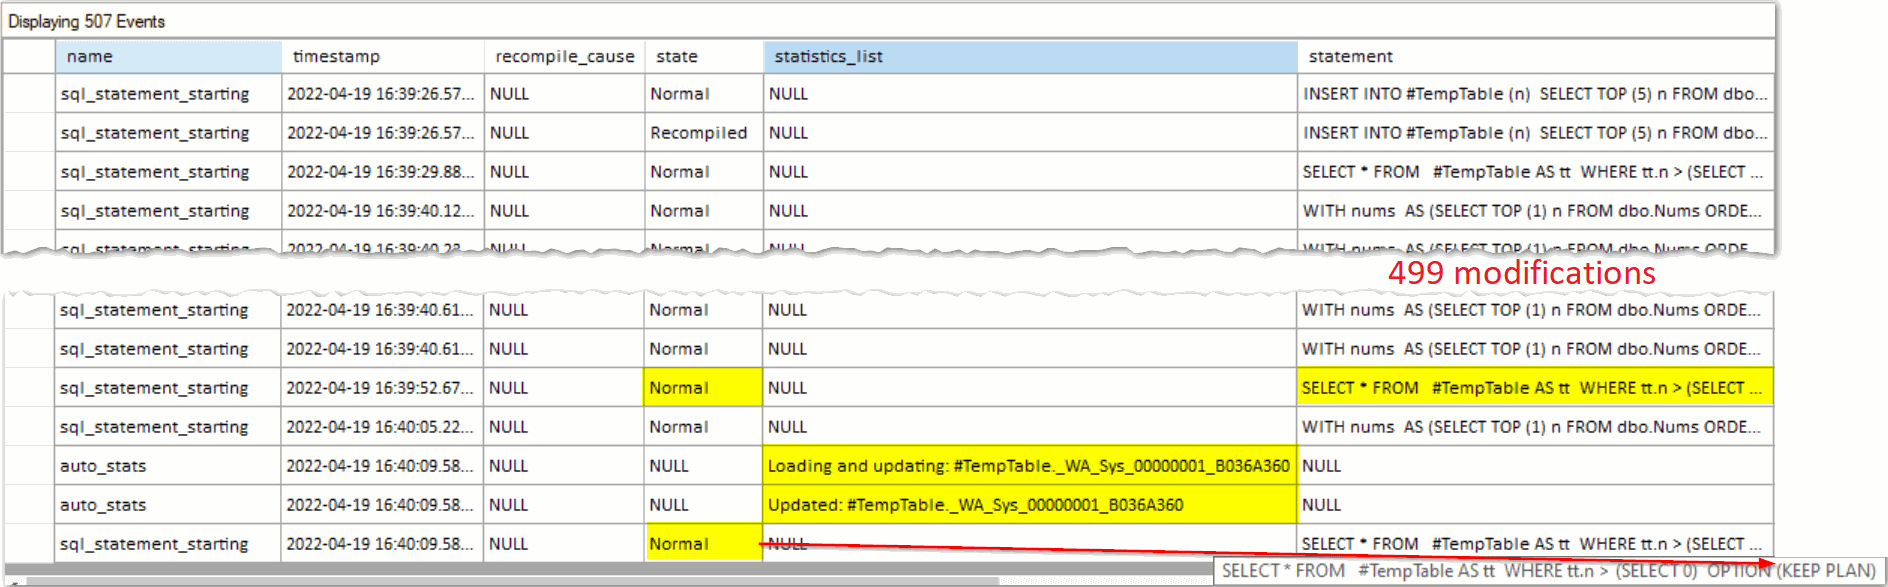The image size is (1888, 587).
Task: Select row header of 'Updated:' auto_stats row
Action: point(29,505)
